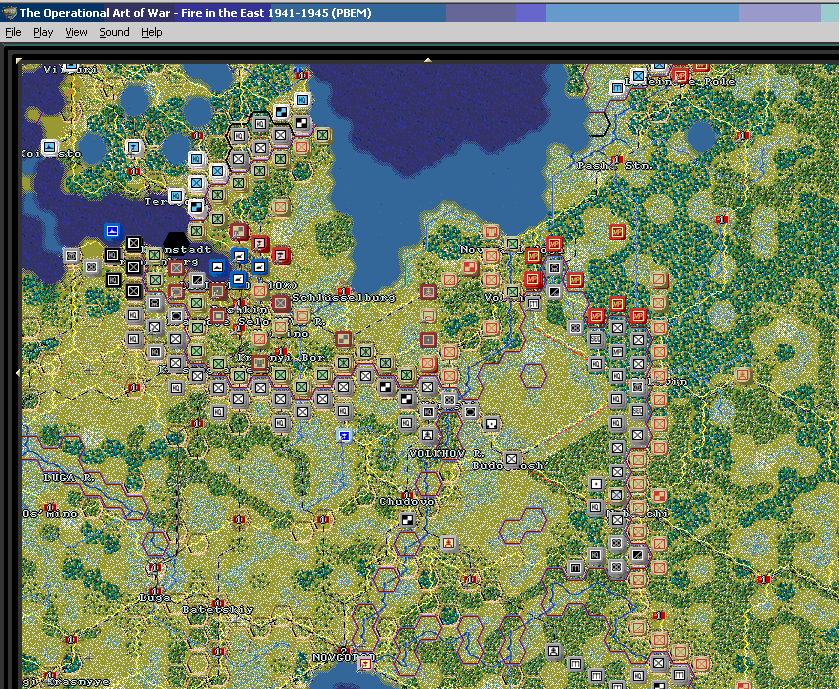
Task: Select the light-blue HQ counter at Terijoki
Action: click(176, 196)
